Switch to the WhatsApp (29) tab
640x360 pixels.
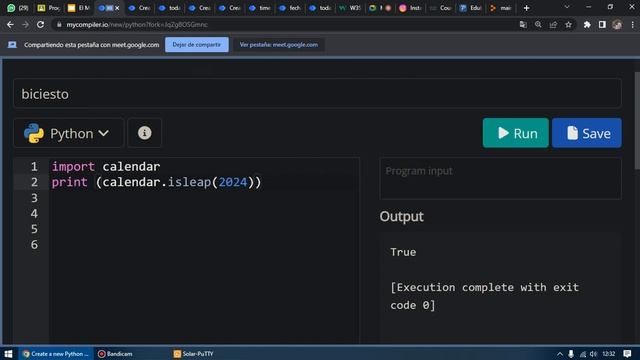18,8
